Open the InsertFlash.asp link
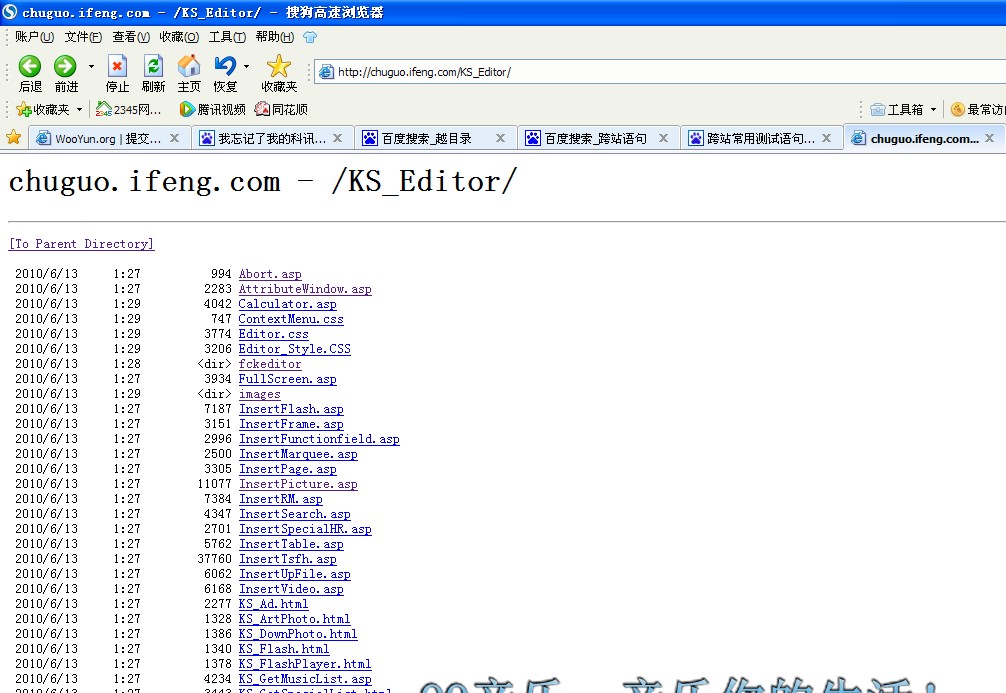This screenshot has height=693, width=1006. [291, 409]
